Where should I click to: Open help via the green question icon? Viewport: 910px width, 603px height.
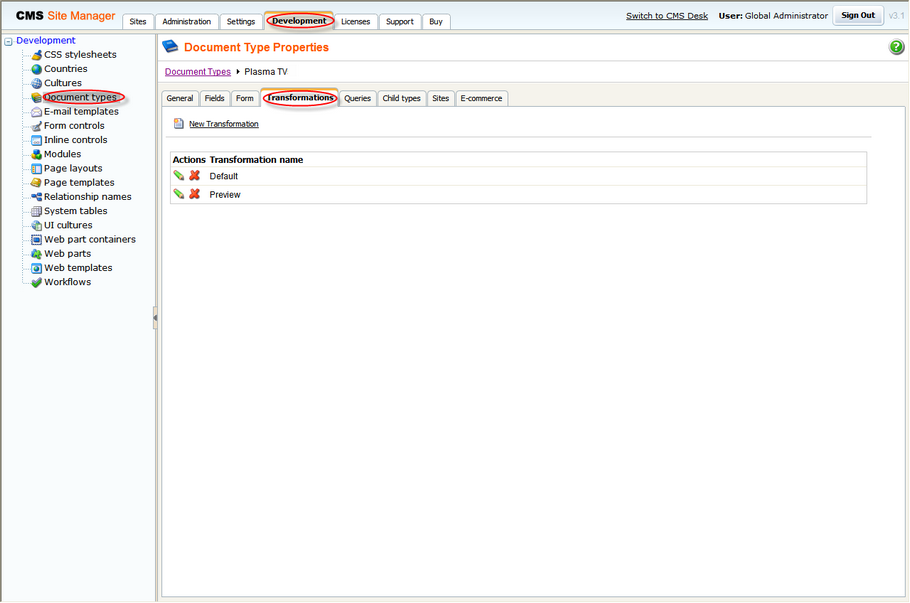[x=896, y=47]
